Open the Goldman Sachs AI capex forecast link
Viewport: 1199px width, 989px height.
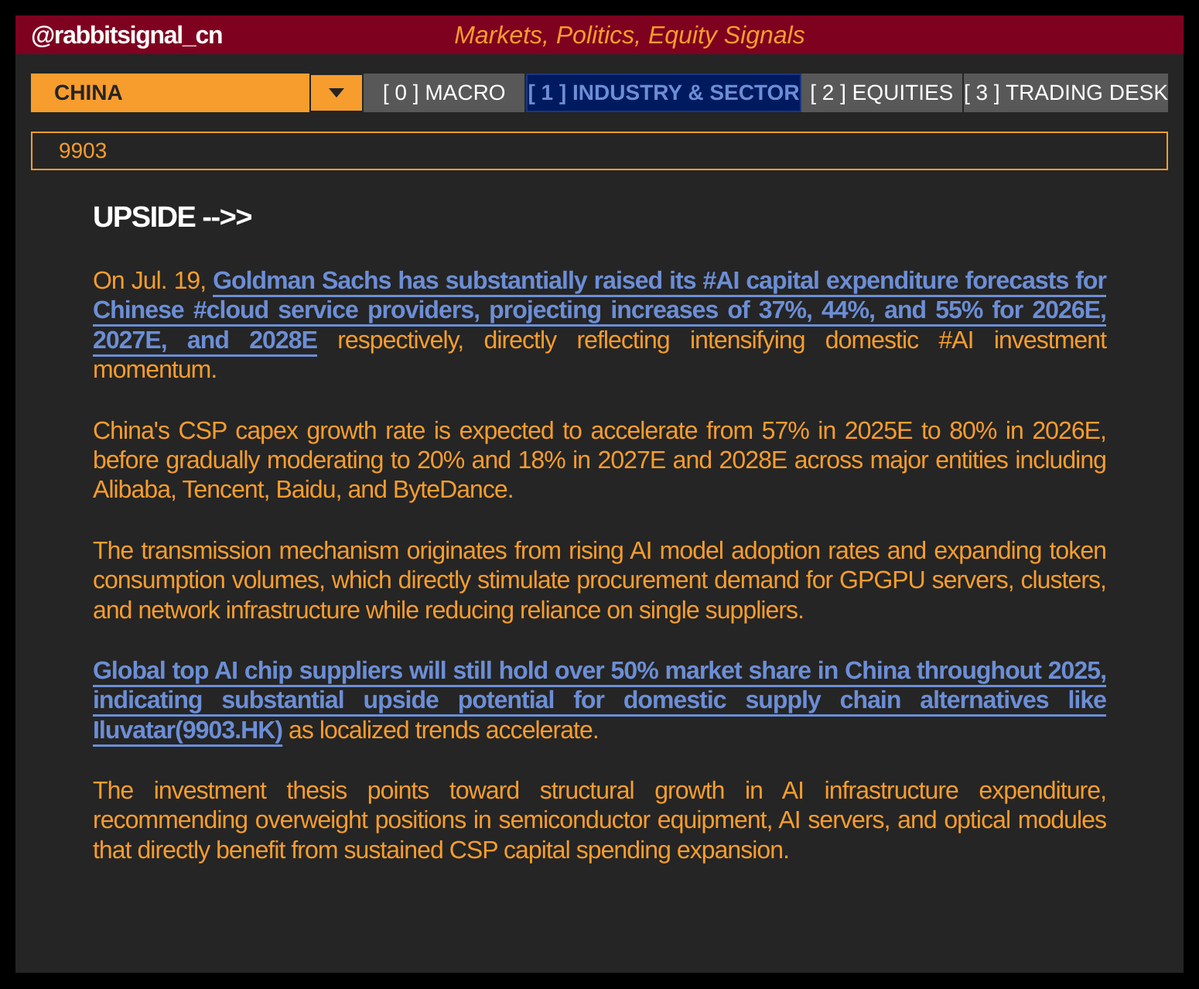(600, 310)
